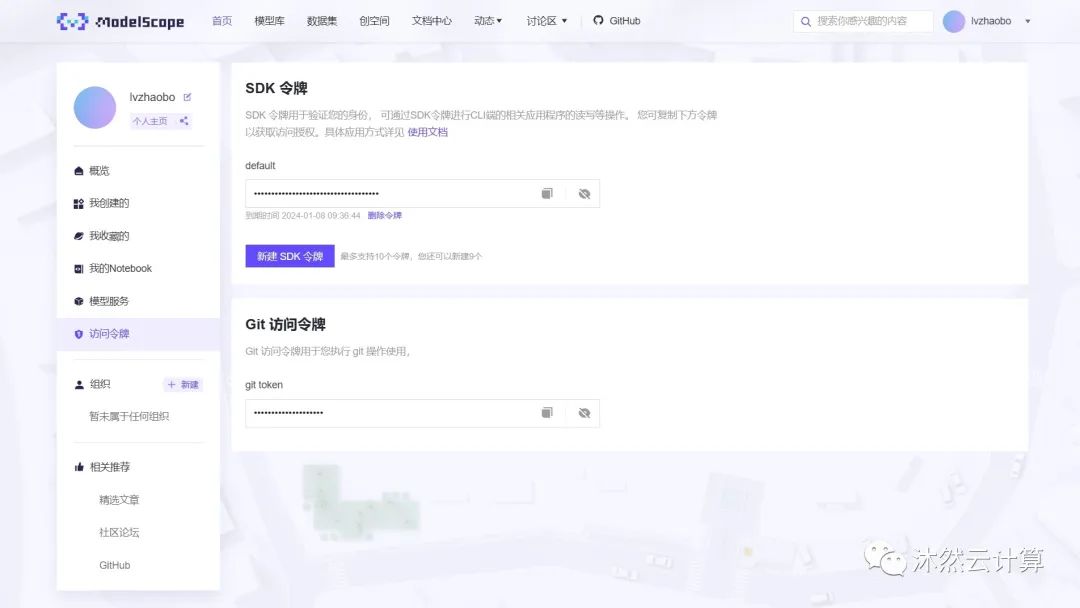Open the 动态 dropdown menu
The width and height of the screenshot is (1080, 608).
click(x=487, y=20)
